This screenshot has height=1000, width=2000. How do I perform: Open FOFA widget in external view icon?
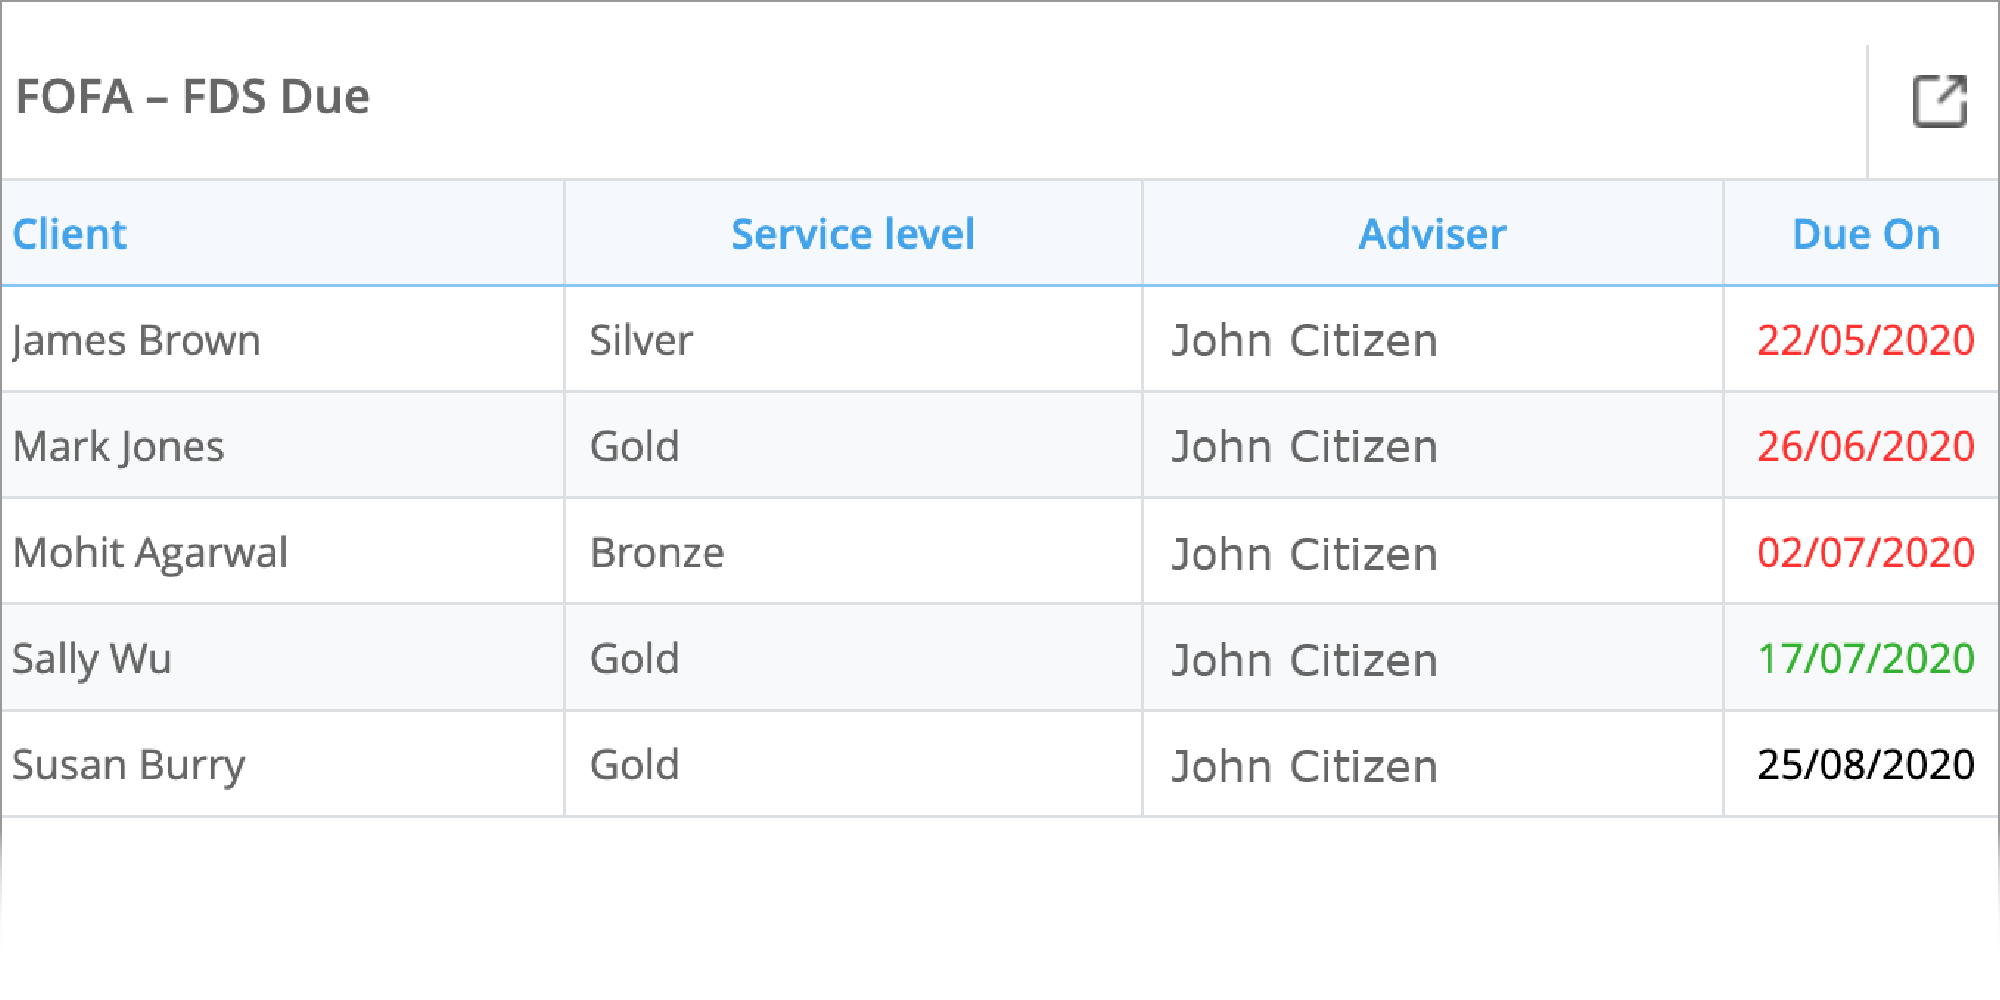tap(1940, 101)
